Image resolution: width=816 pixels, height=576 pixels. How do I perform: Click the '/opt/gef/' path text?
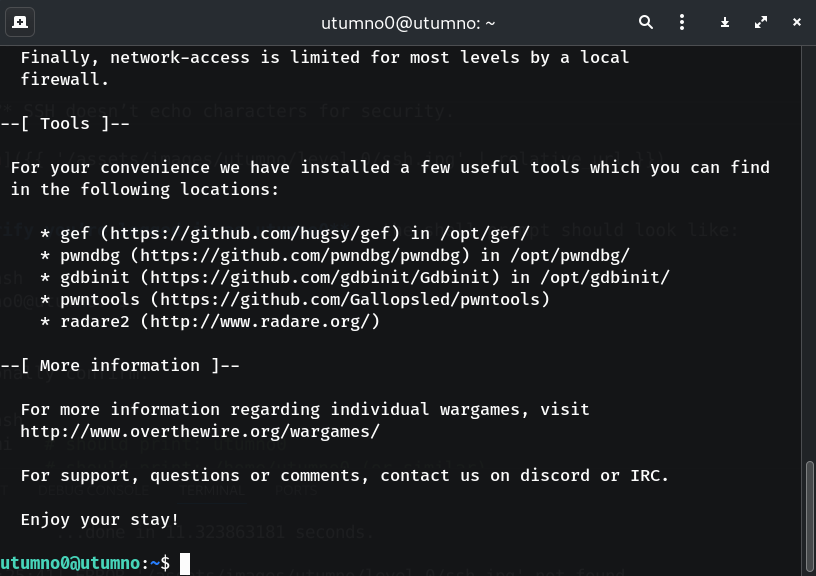click(485, 233)
